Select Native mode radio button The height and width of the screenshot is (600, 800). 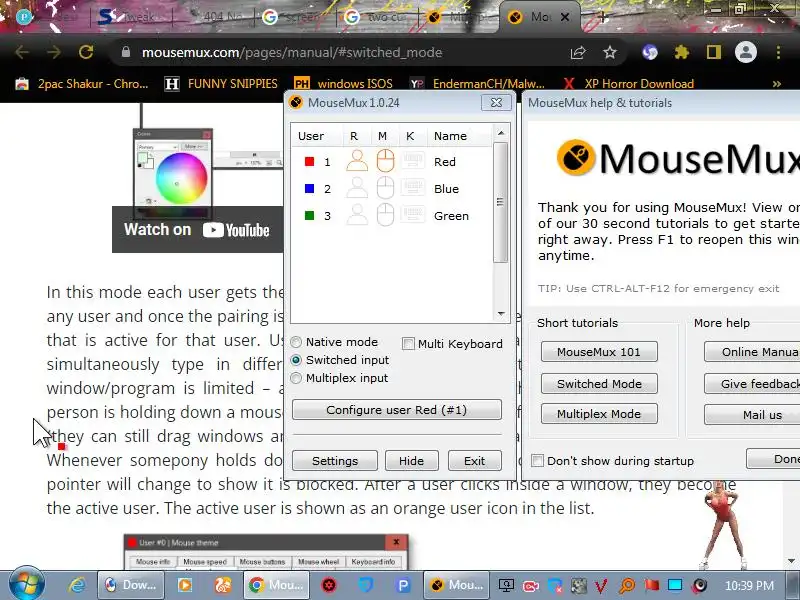(296, 342)
